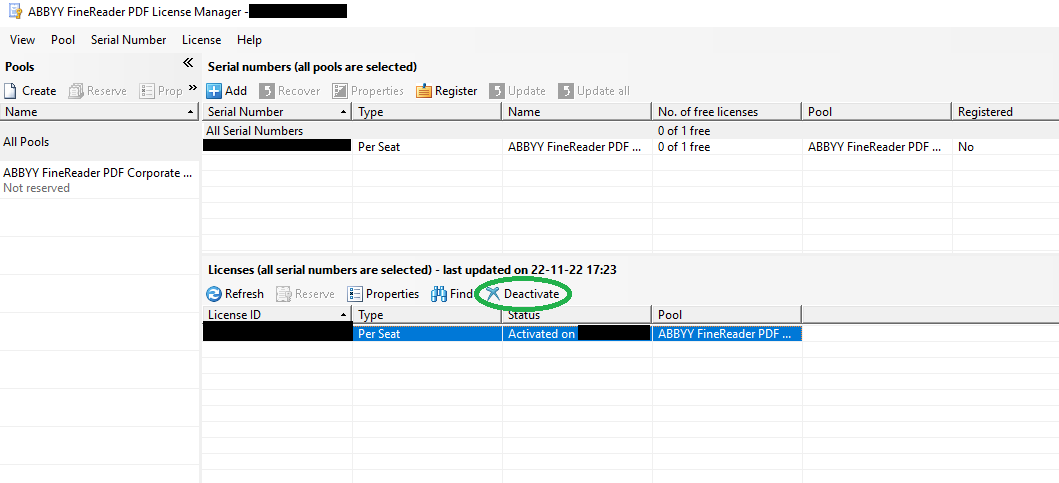
Task: Click Reserve in the Pools toolbar
Action: click(x=98, y=91)
